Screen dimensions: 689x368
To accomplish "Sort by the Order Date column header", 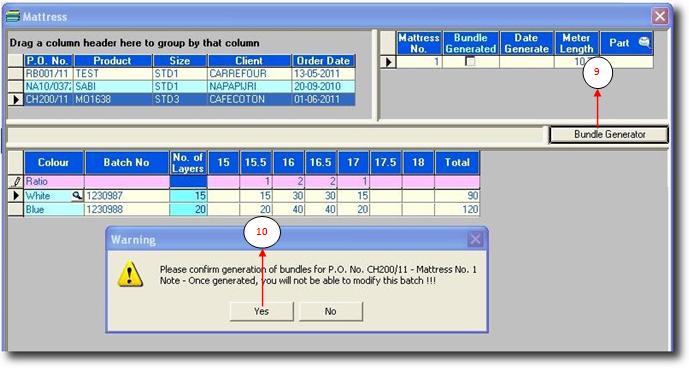I will 323,61.
